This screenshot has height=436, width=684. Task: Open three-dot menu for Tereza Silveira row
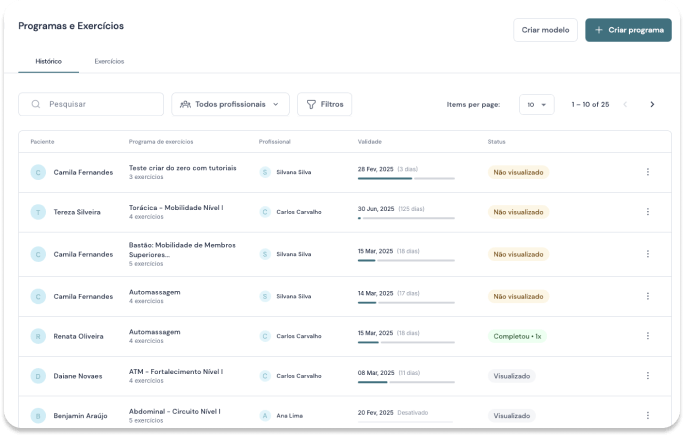coord(647,212)
